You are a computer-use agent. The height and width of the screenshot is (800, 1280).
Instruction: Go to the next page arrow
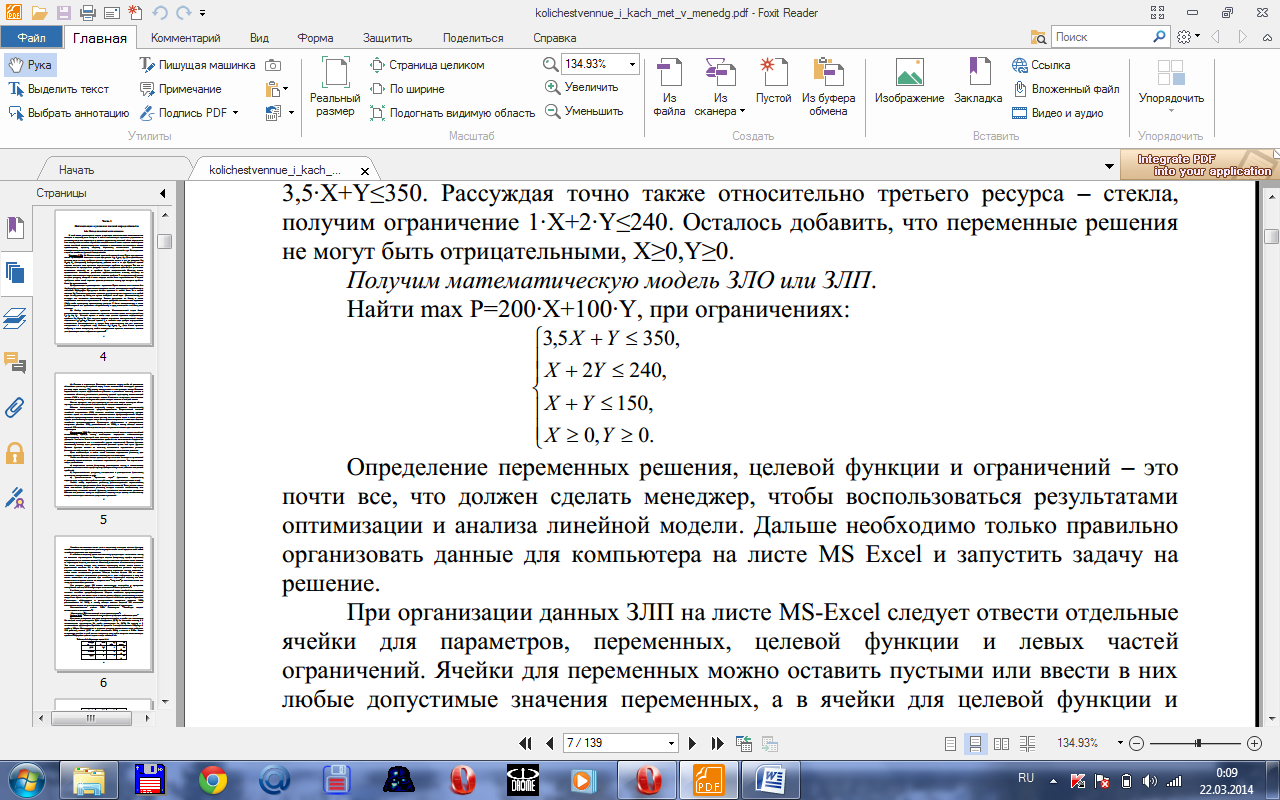(x=693, y=744)
